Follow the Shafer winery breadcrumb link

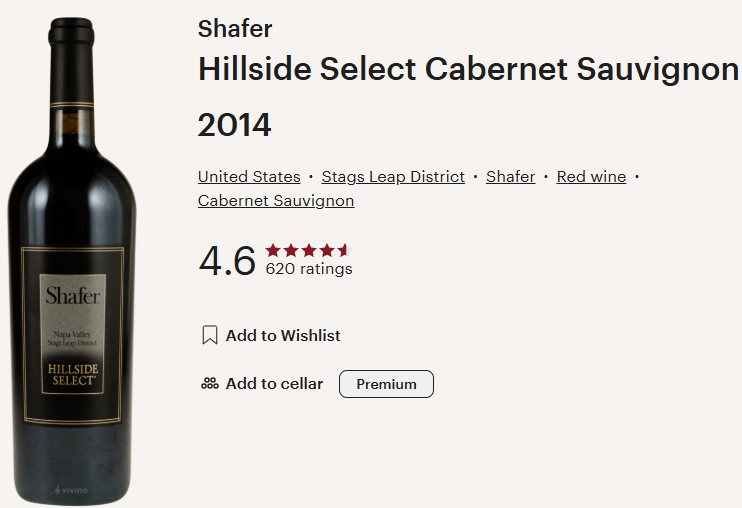(x=510, y=176)
